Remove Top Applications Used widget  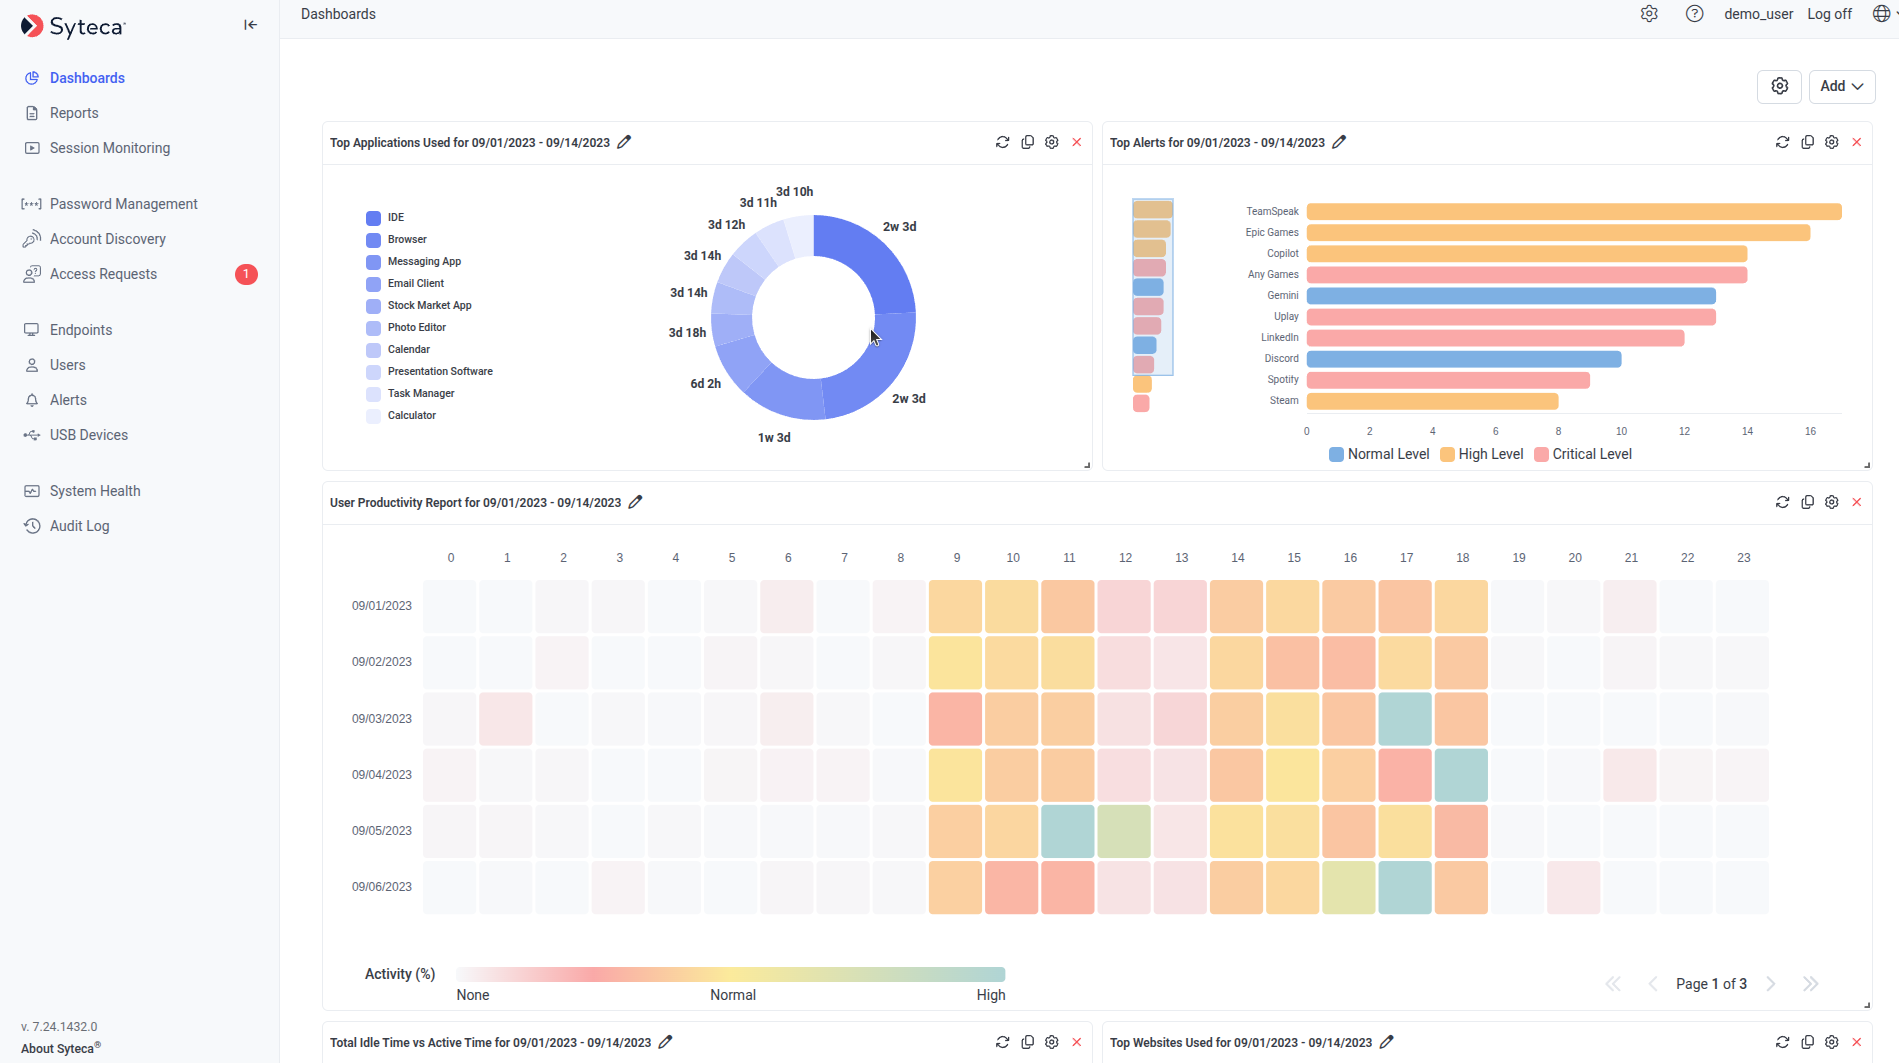[x=1076, y=142]
